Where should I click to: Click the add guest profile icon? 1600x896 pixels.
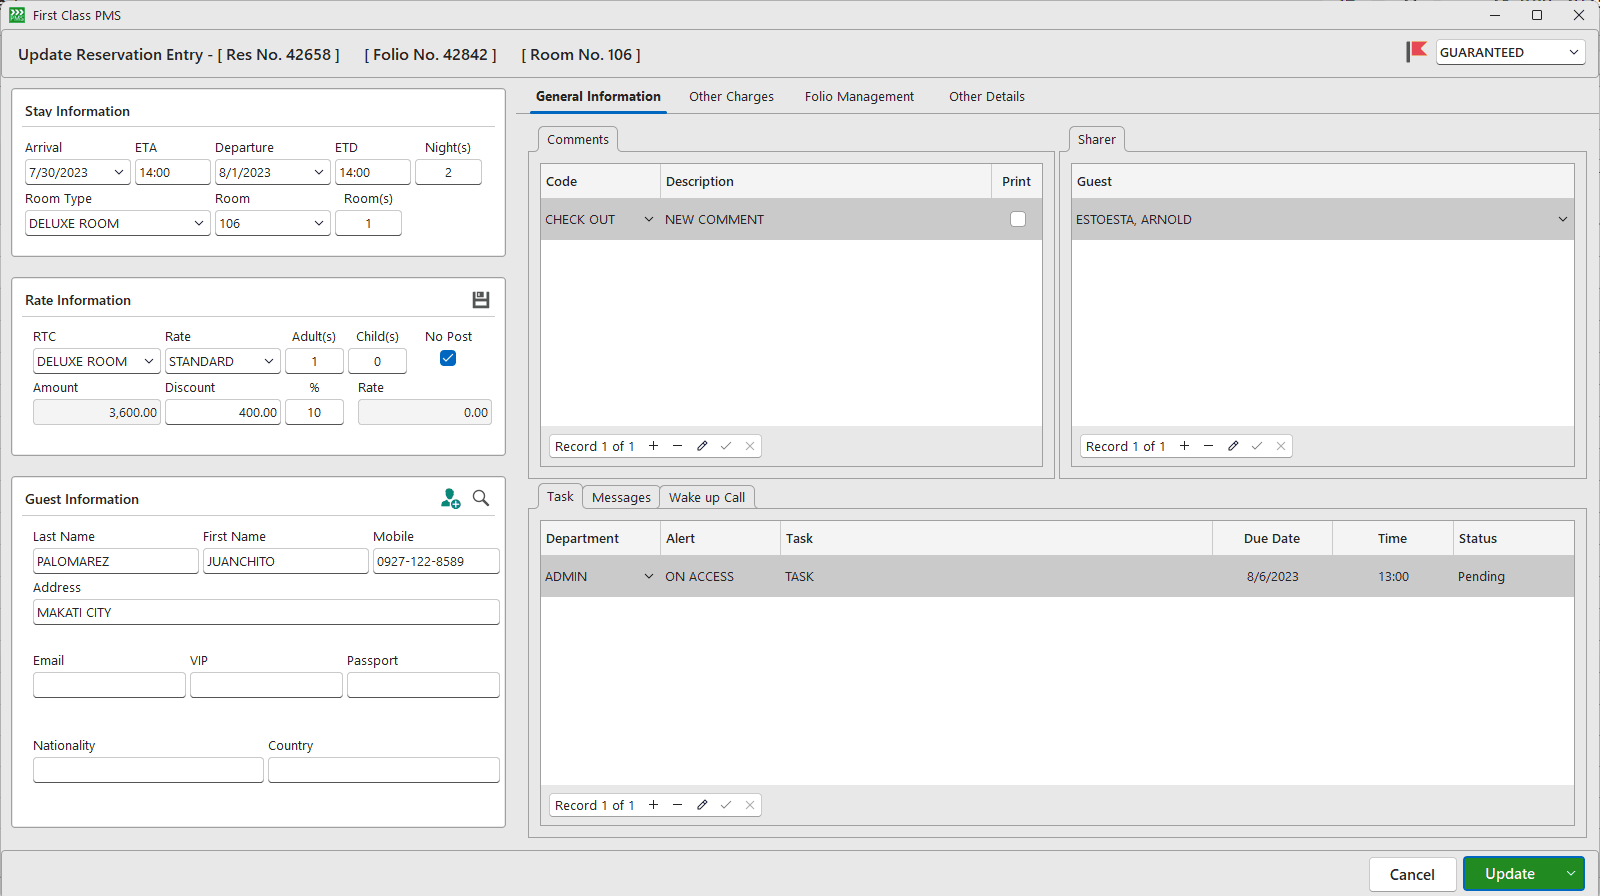click(x=450, y=498)
